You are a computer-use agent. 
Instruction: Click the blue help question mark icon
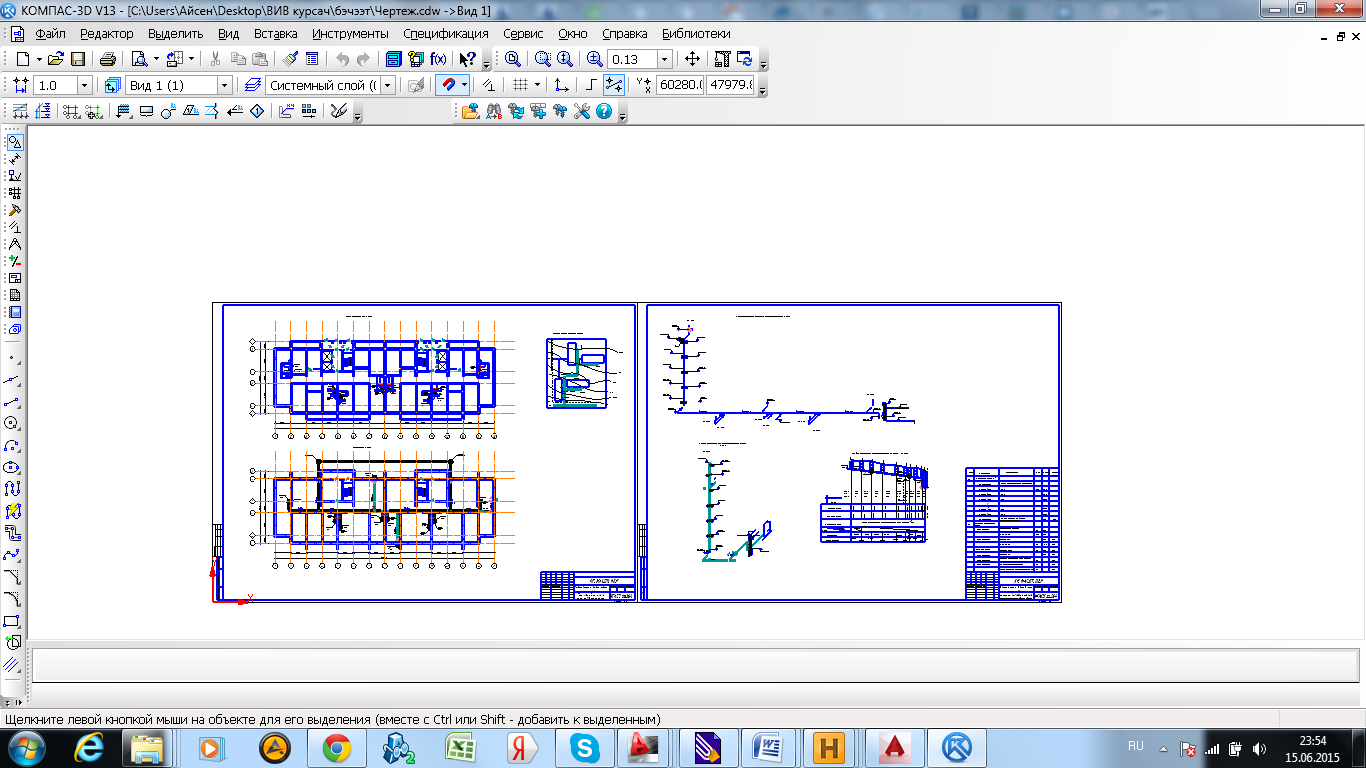pyautogui.click(x=604, y=111)
